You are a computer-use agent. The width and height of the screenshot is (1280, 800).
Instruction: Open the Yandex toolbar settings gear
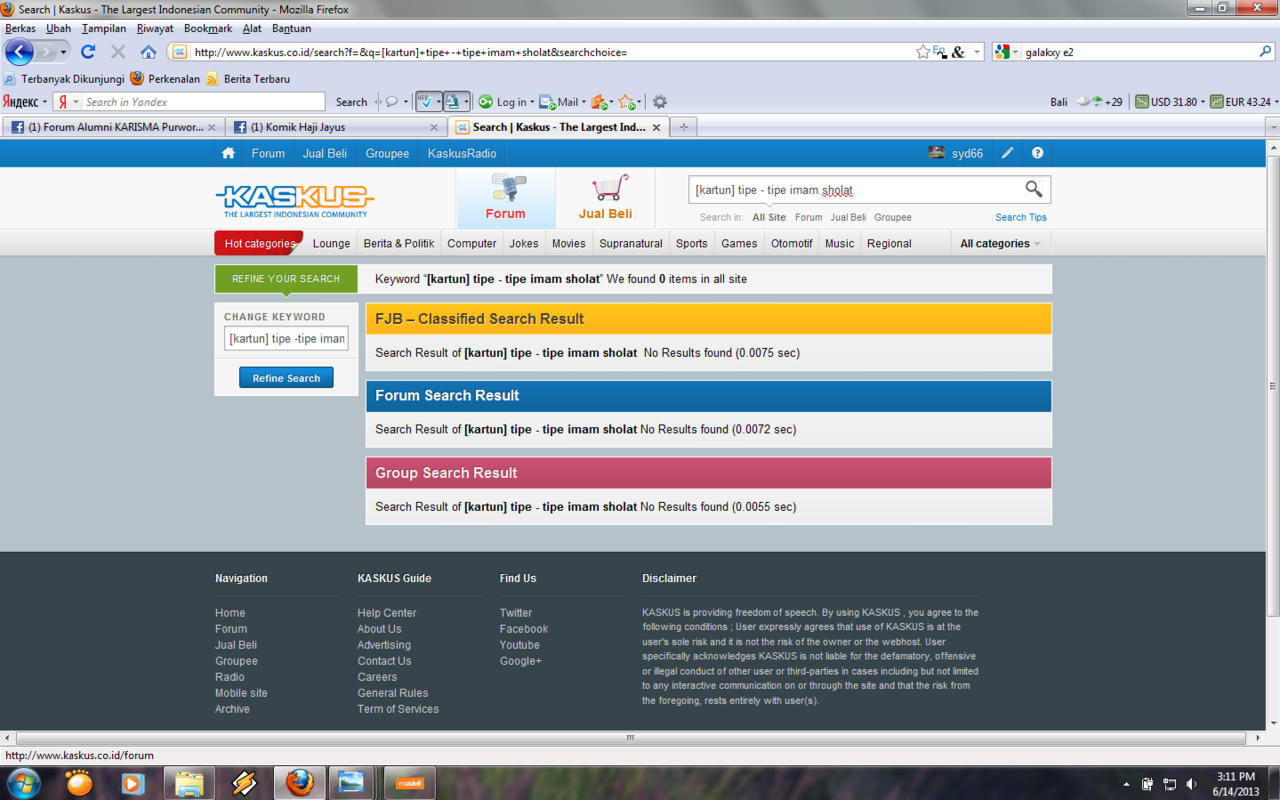pos(660,102)
